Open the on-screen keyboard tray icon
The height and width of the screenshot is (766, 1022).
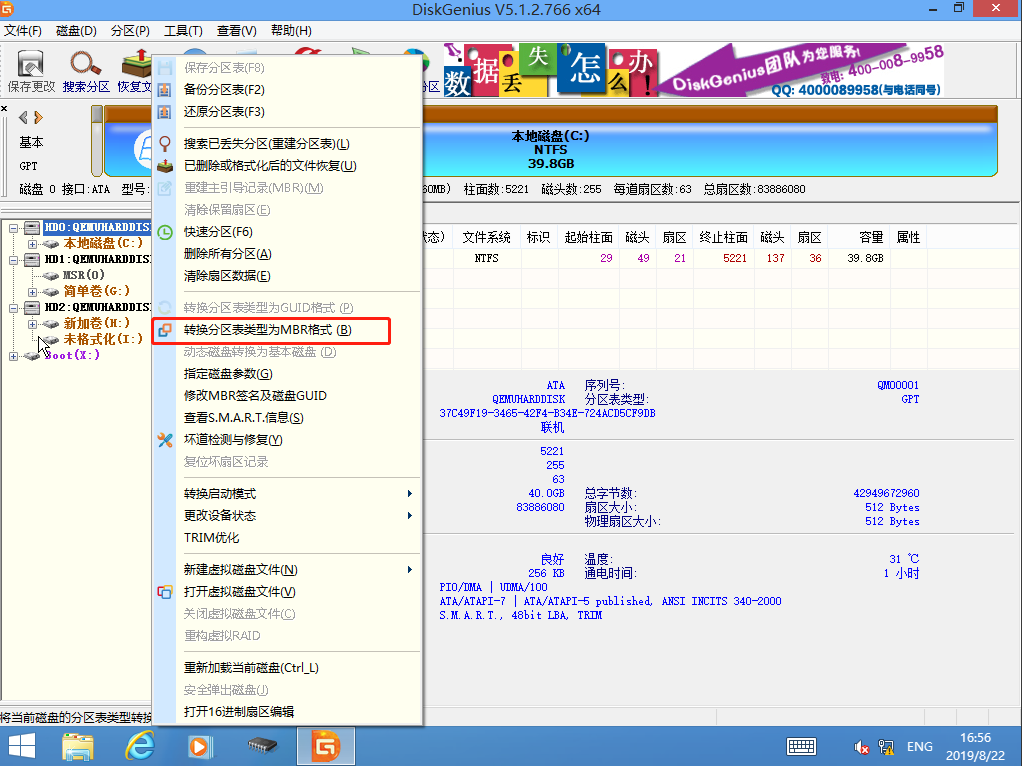801,746
